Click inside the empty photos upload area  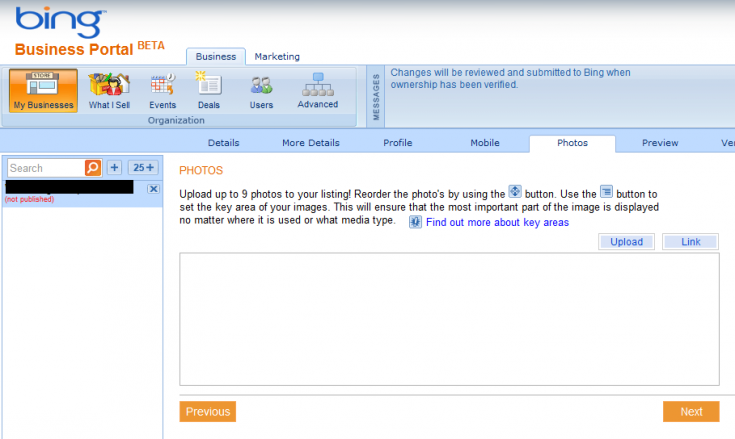pos(449,319)
